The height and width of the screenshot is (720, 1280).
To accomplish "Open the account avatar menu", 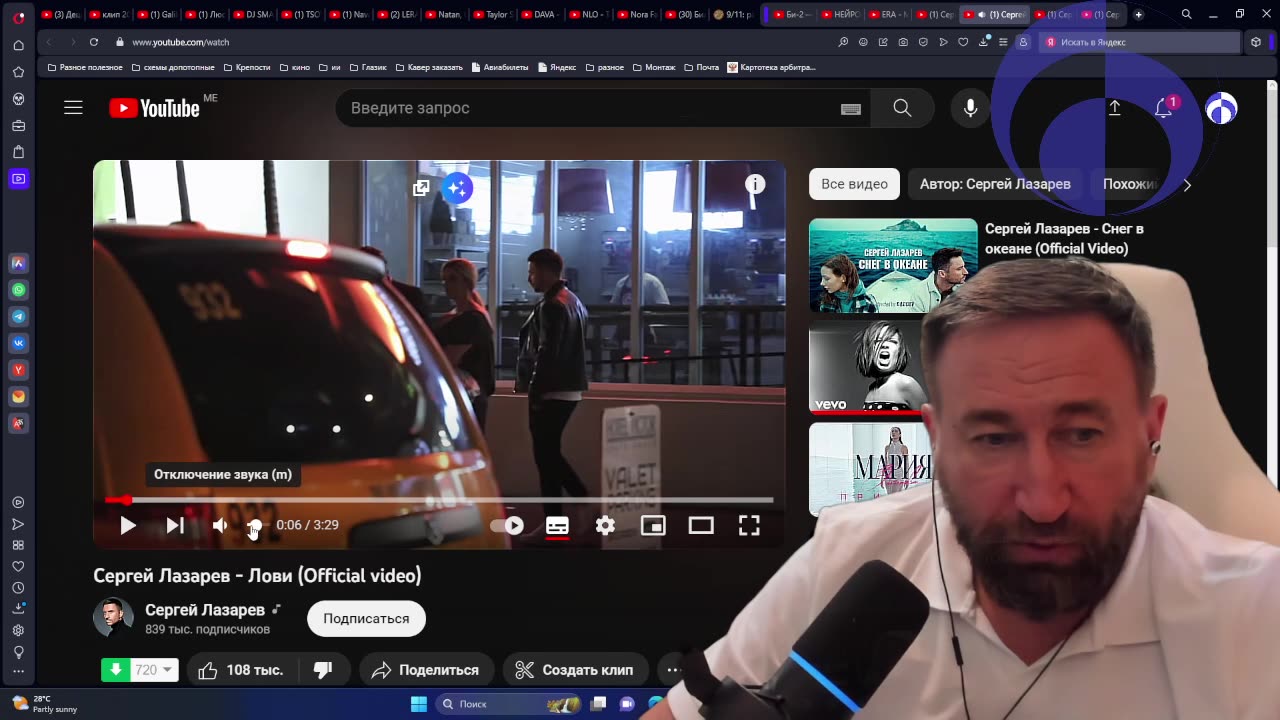I will [1221, 108].
